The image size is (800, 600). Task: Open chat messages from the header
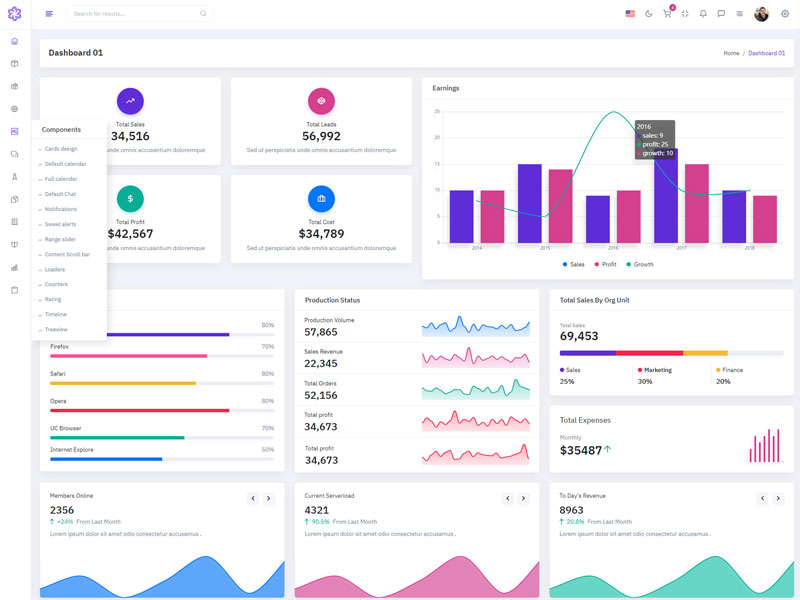(x=721, y=13)
